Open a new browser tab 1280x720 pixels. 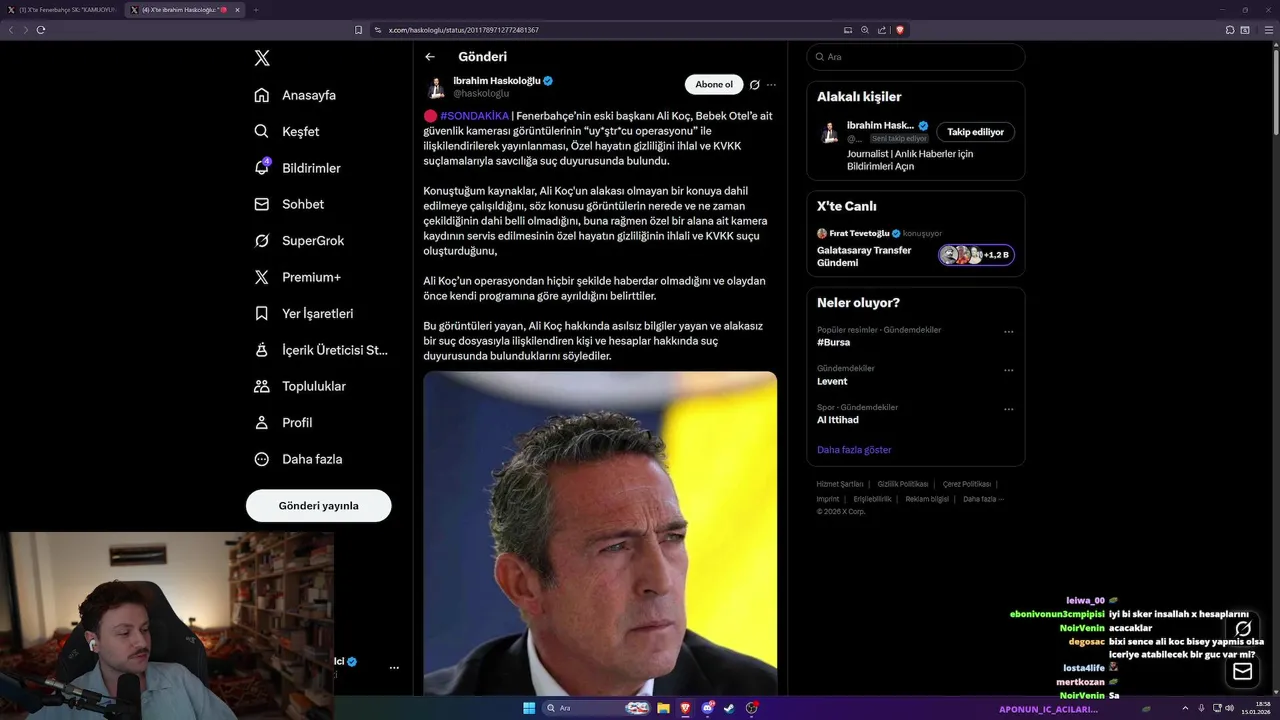[255, 10]
